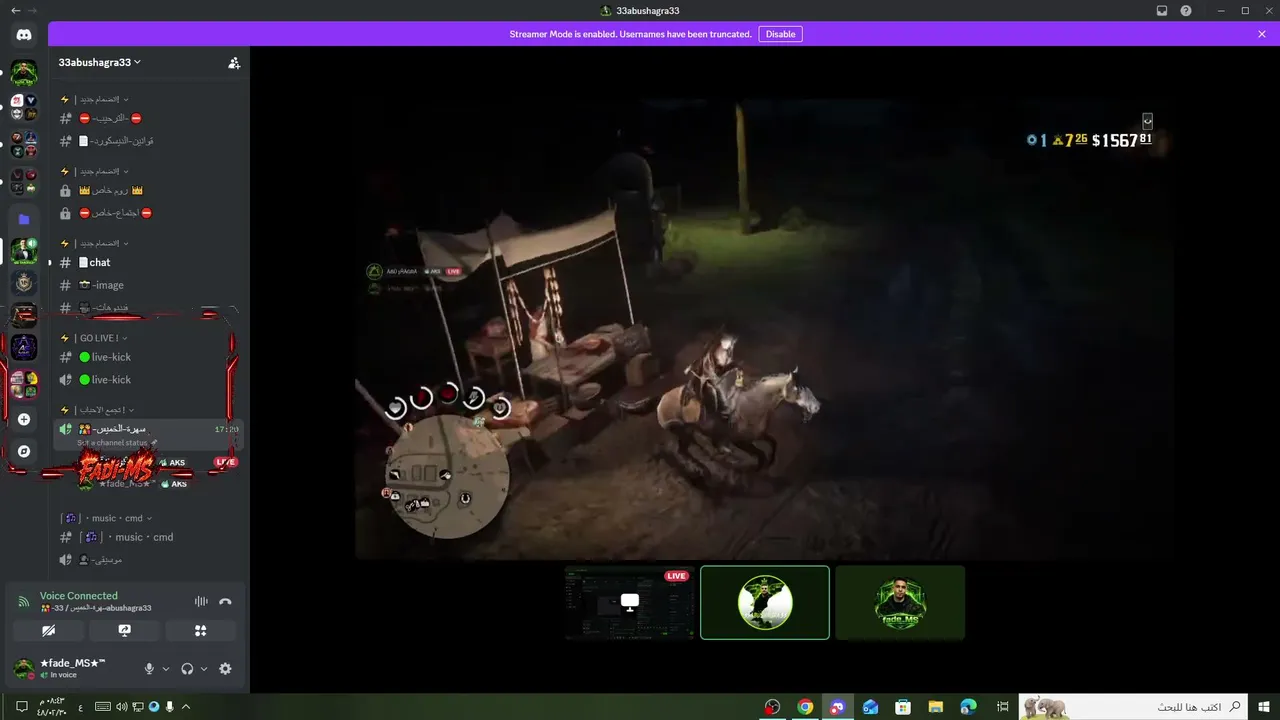Open the Discover servers compass icon

pos(24,451)
